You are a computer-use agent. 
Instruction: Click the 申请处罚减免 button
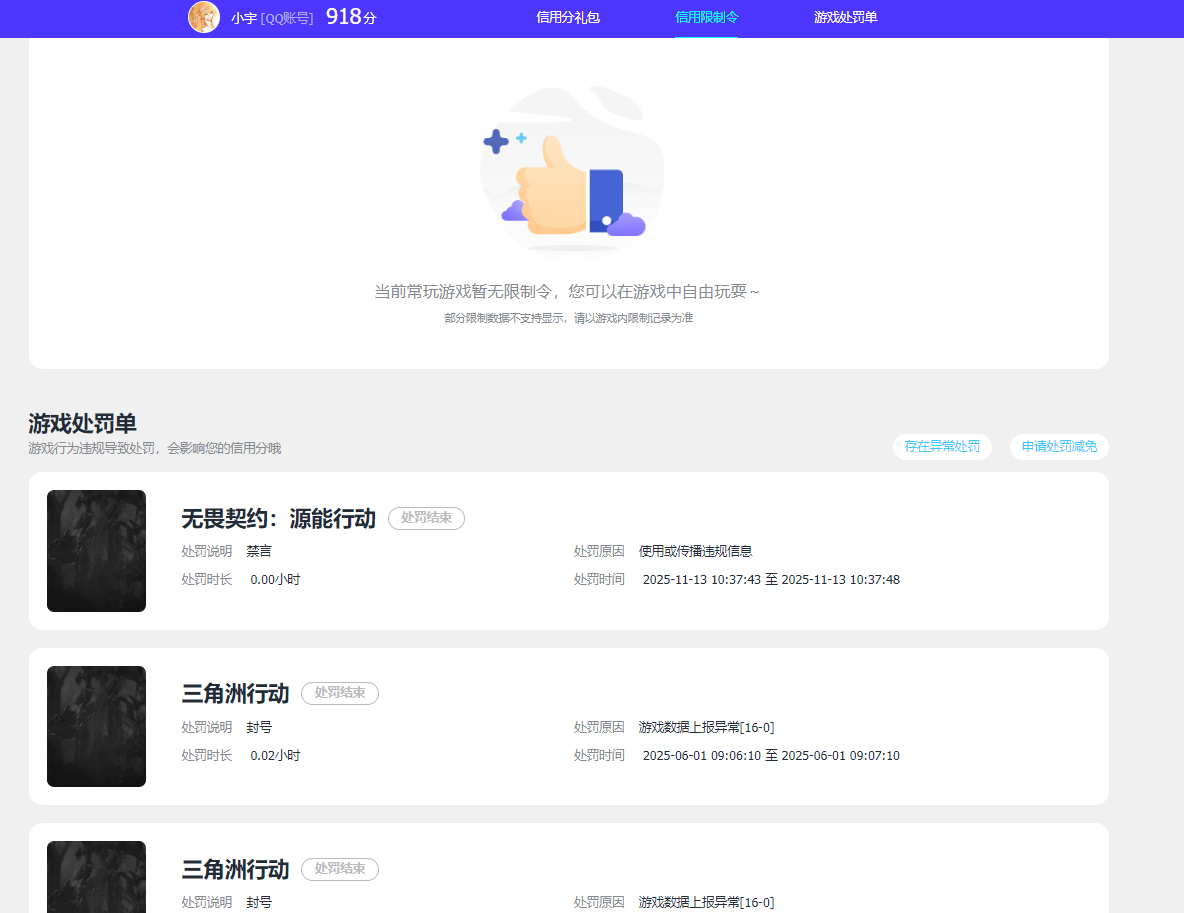1059,446
